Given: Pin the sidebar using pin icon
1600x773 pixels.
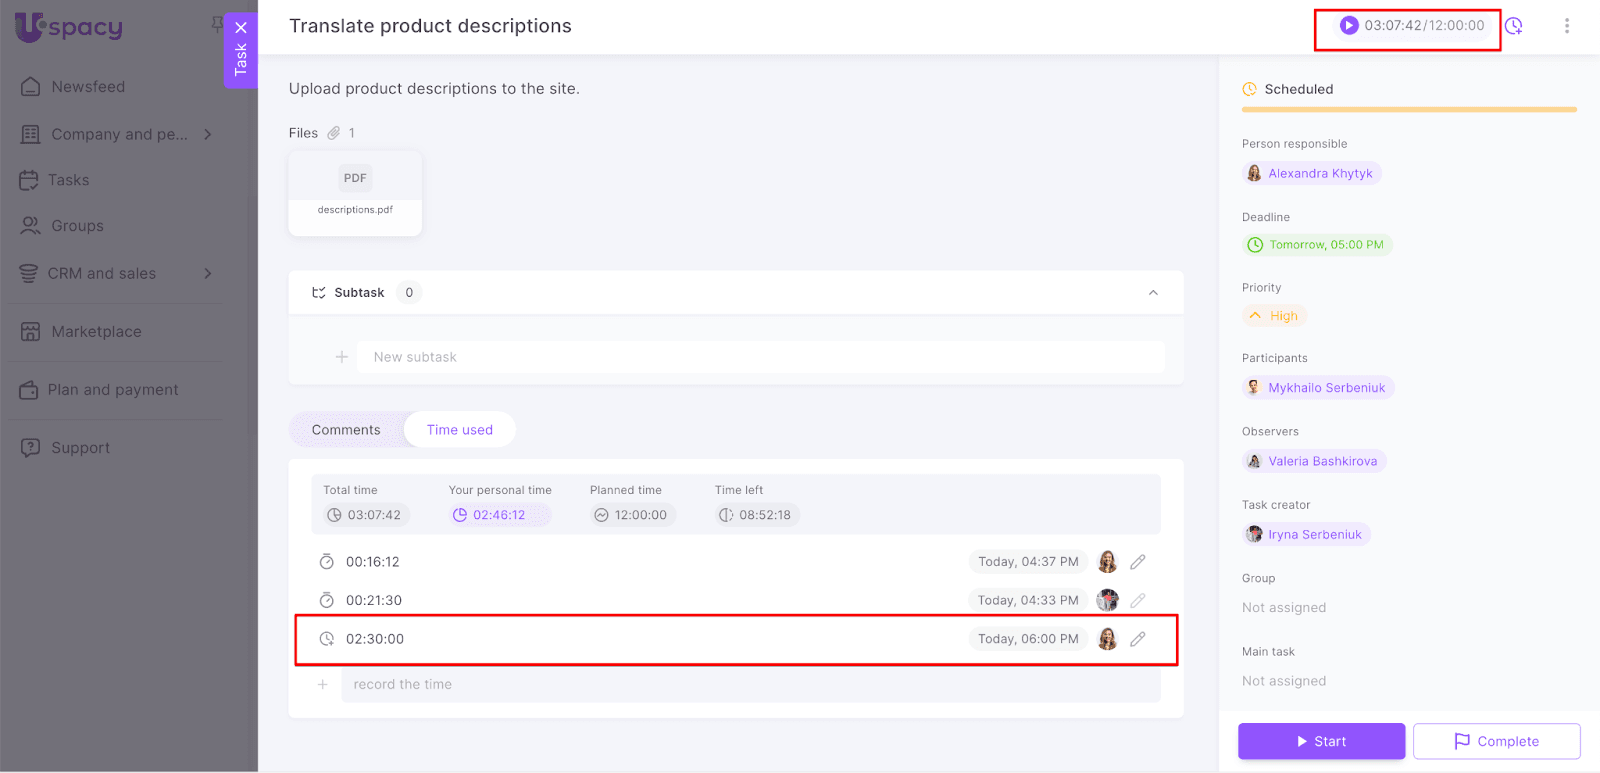Looking at the screenshot, I should click(217, 24).
